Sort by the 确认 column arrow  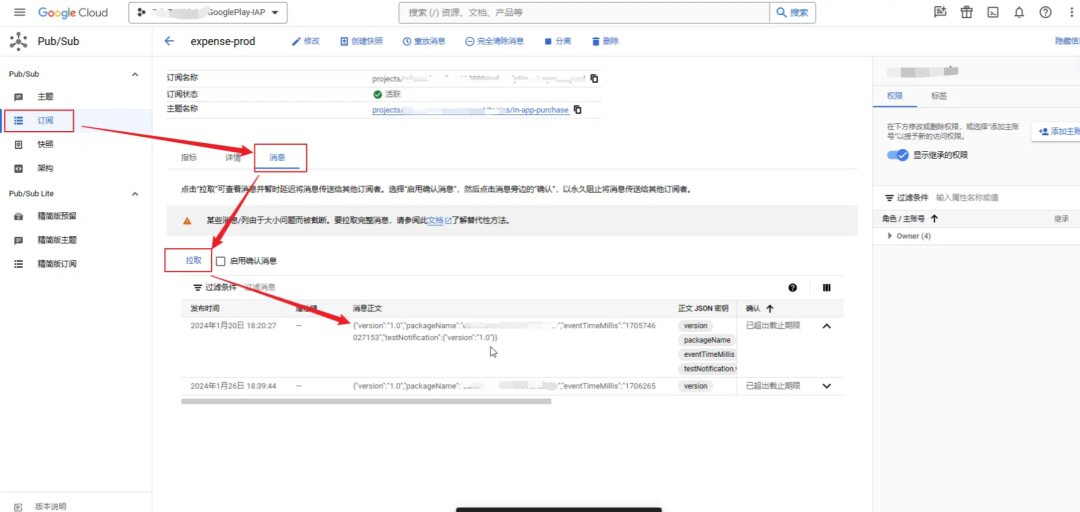click(x=769, y=309)
